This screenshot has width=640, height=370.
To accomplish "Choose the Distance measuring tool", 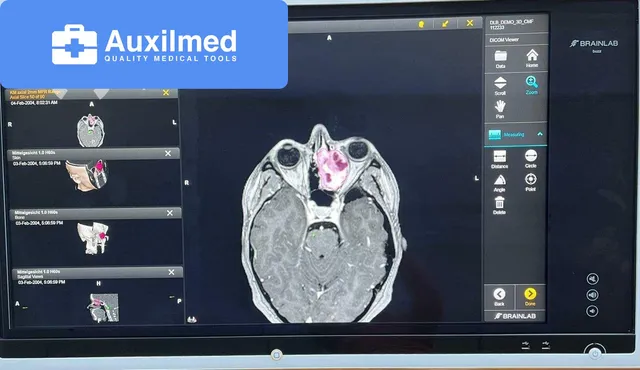I will (x=500, y=159).
